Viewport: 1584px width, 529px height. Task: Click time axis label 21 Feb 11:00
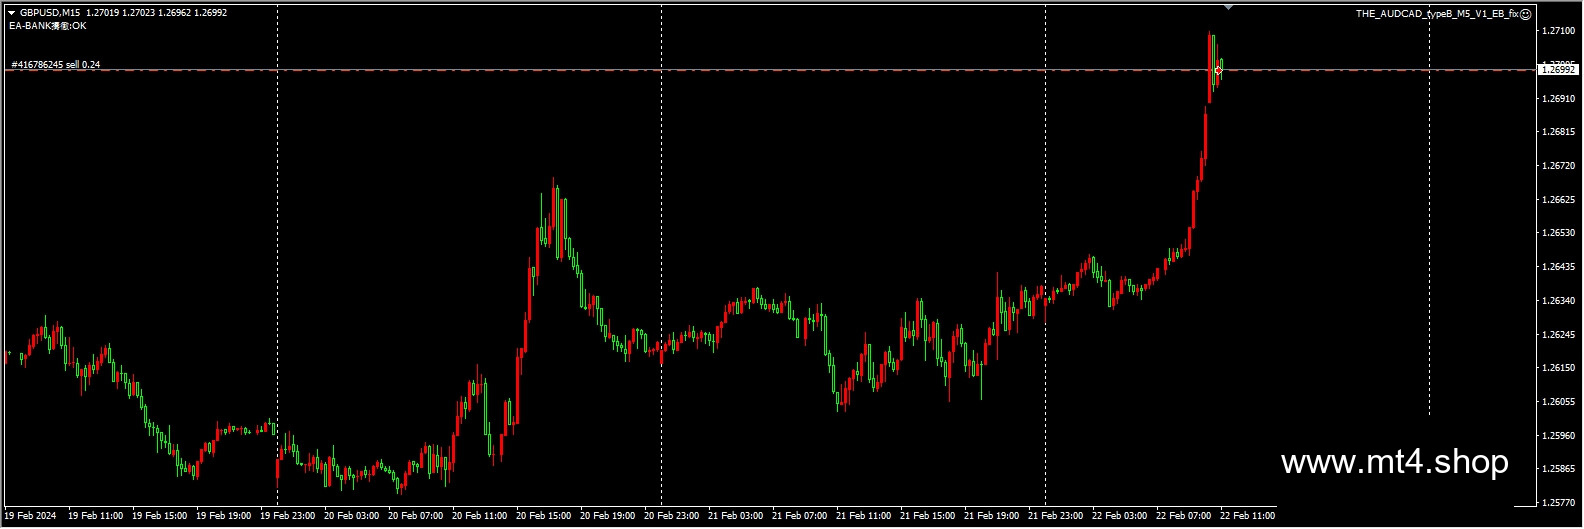tap(863, 517)
